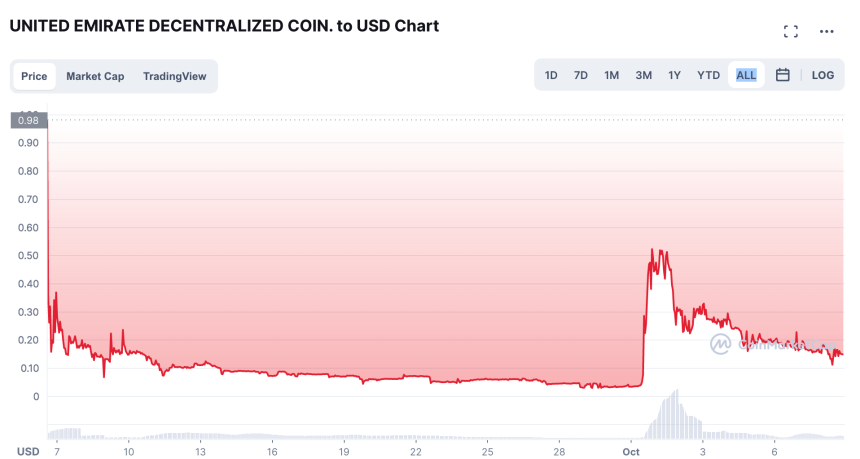Screen dimensions: 860x459
Task: Select the 7D time range
Action: pyautogui.click(x=580, y=75)
